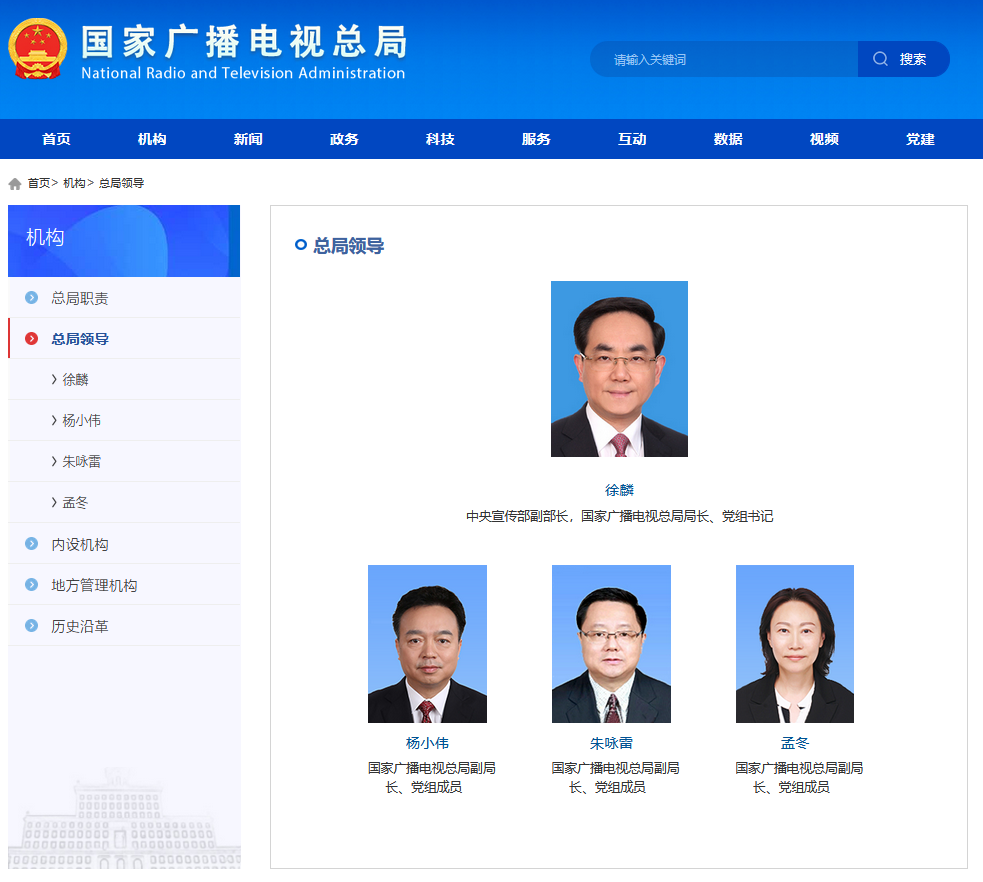Open the 杨小伟 name link under photo
The image size is (983, 882).
(427, 743)
